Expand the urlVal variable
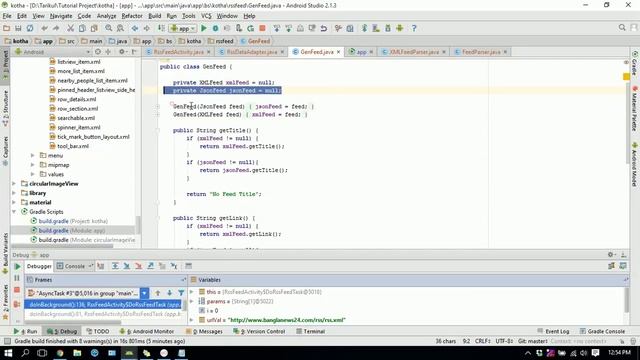The width and height of the screenshot is (640, 360). 192,320
